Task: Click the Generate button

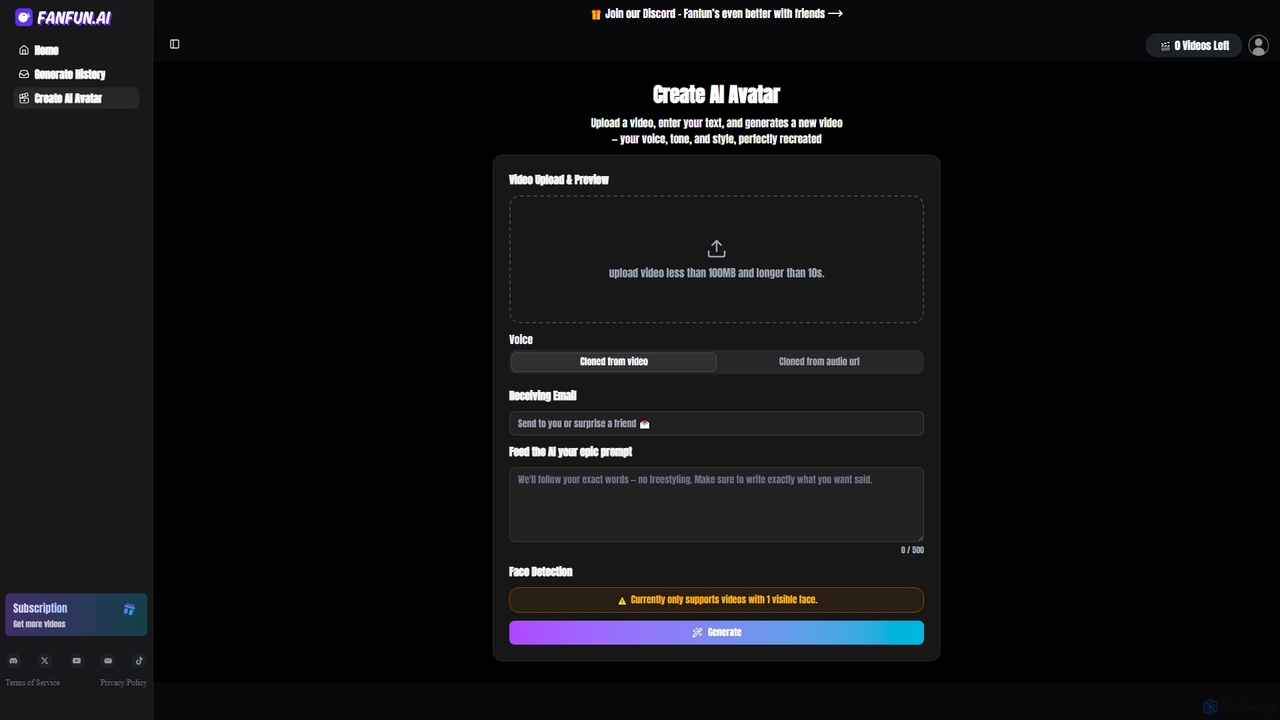Action: [x=716, y=632]
